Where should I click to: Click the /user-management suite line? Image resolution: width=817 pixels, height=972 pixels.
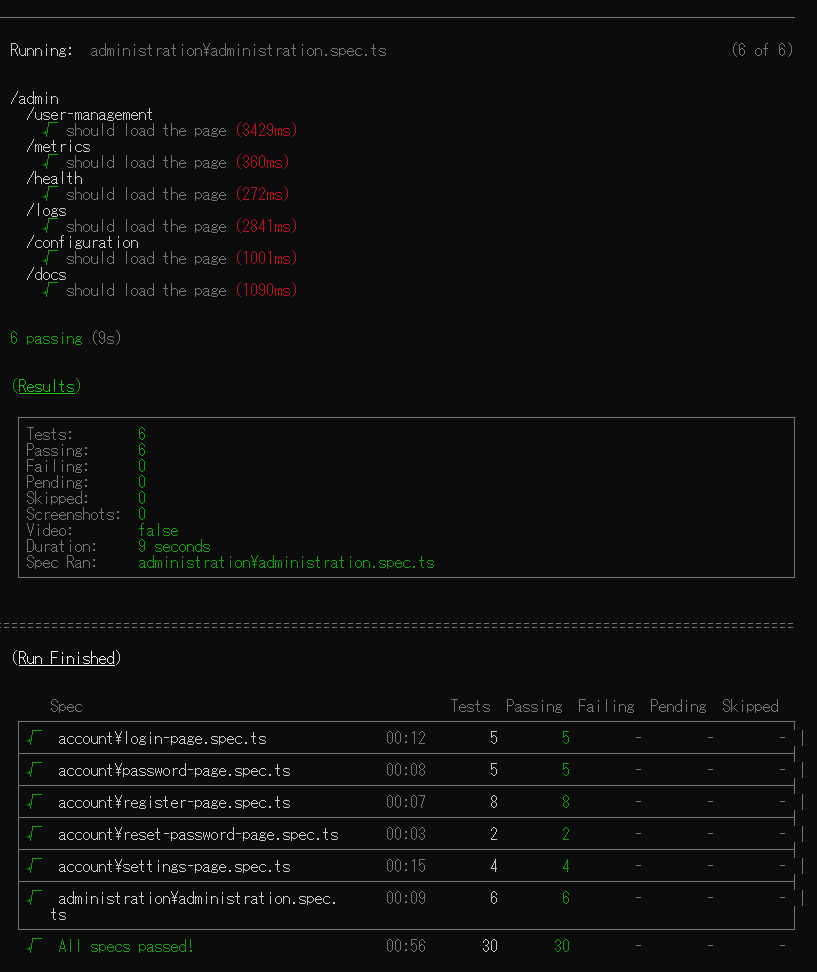point(89,115)
